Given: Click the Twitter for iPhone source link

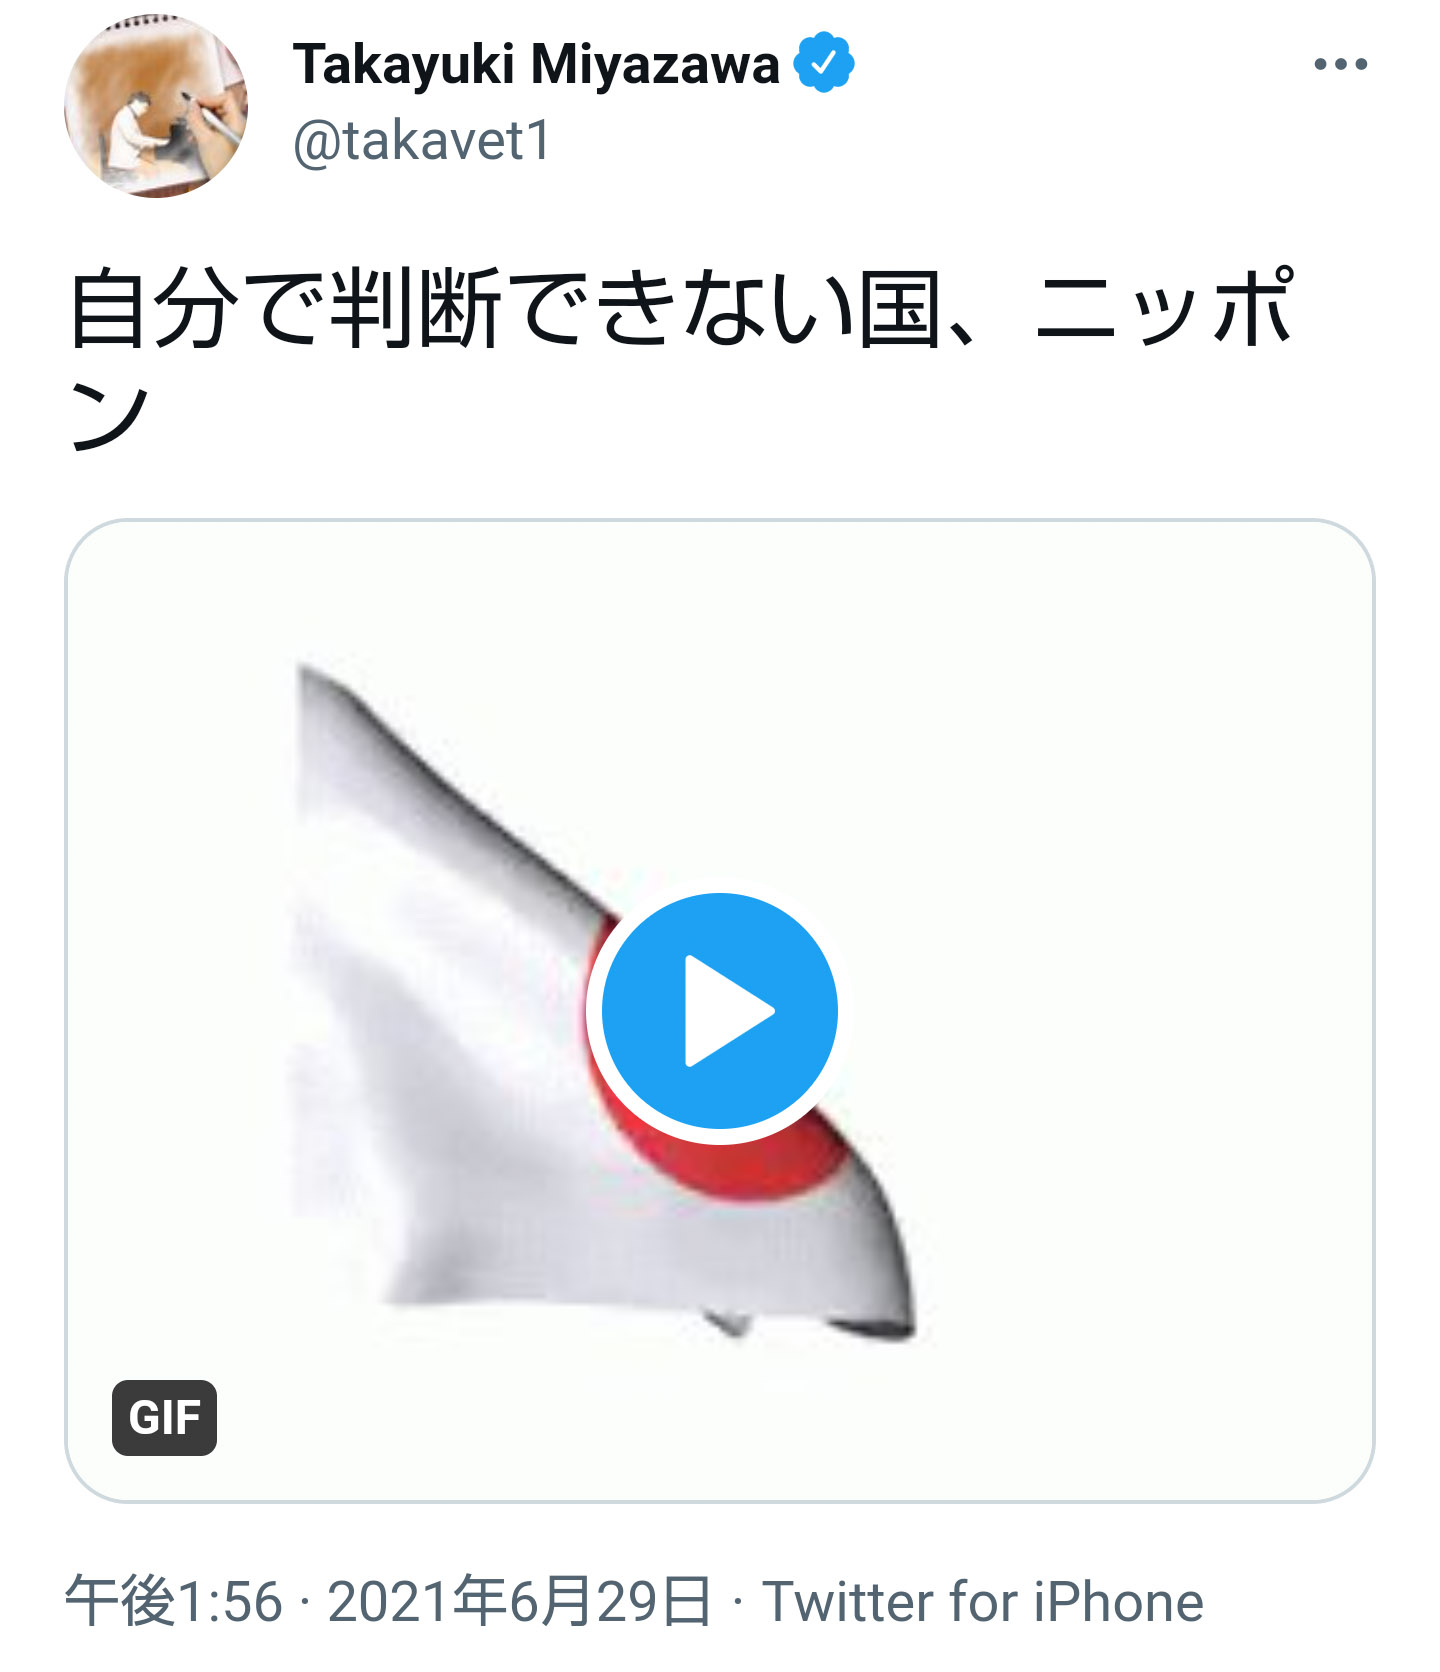Looking at the screenshot, I should tap(983, 1601).
